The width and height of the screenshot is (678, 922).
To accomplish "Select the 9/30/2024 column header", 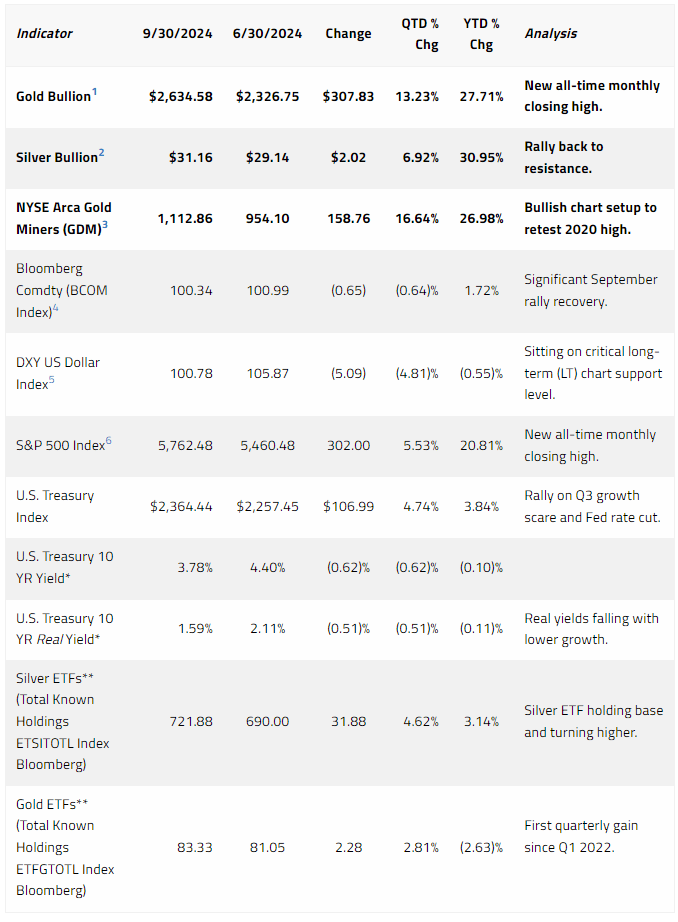I will pos(178,34).
